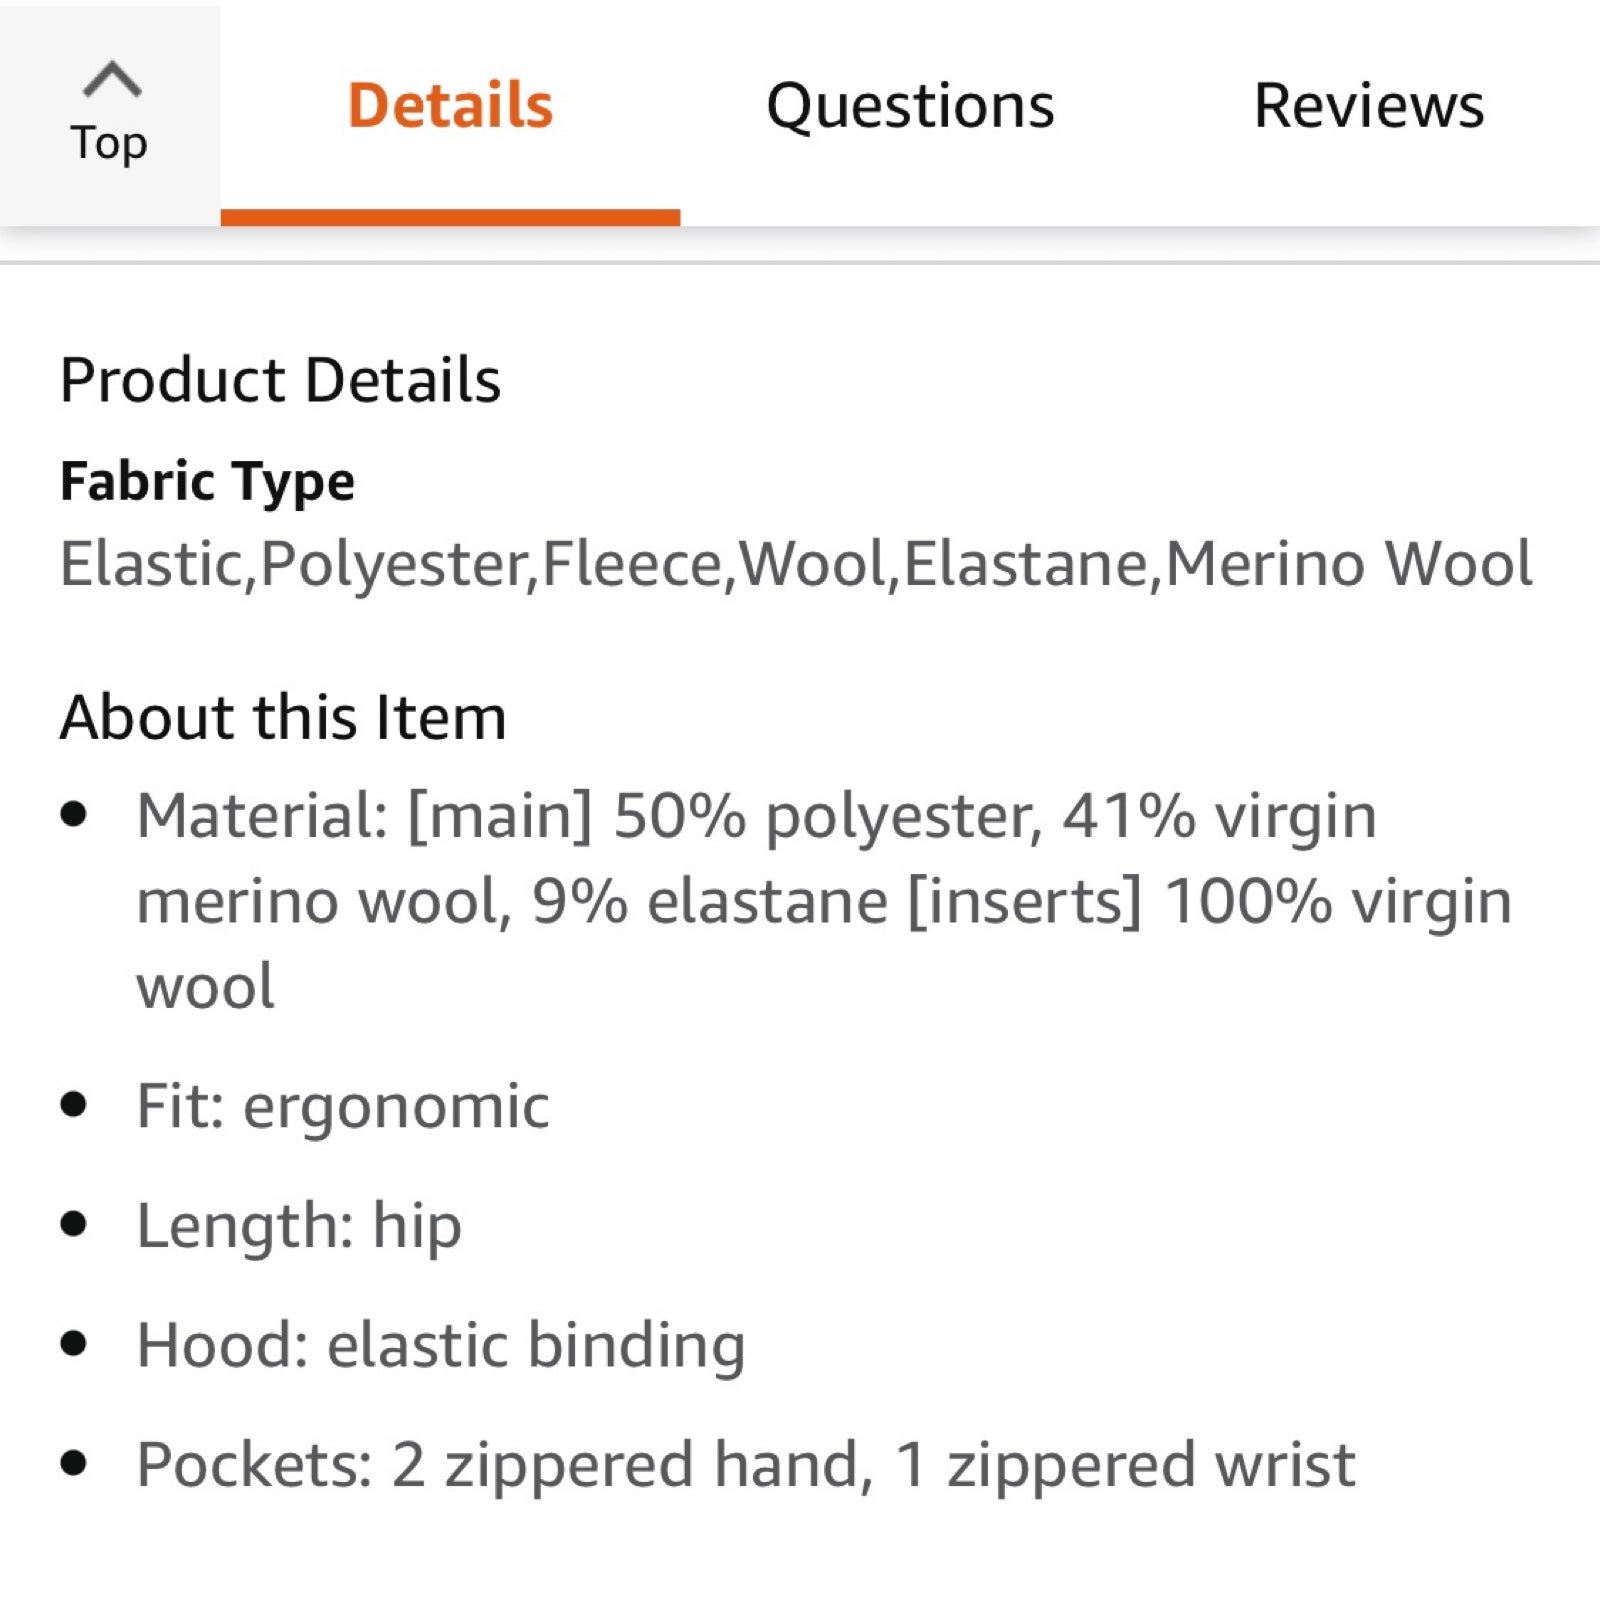The image size is (1600, 1600).
Task: Click the Length: hip line
Action: (x=299, y=1226)
